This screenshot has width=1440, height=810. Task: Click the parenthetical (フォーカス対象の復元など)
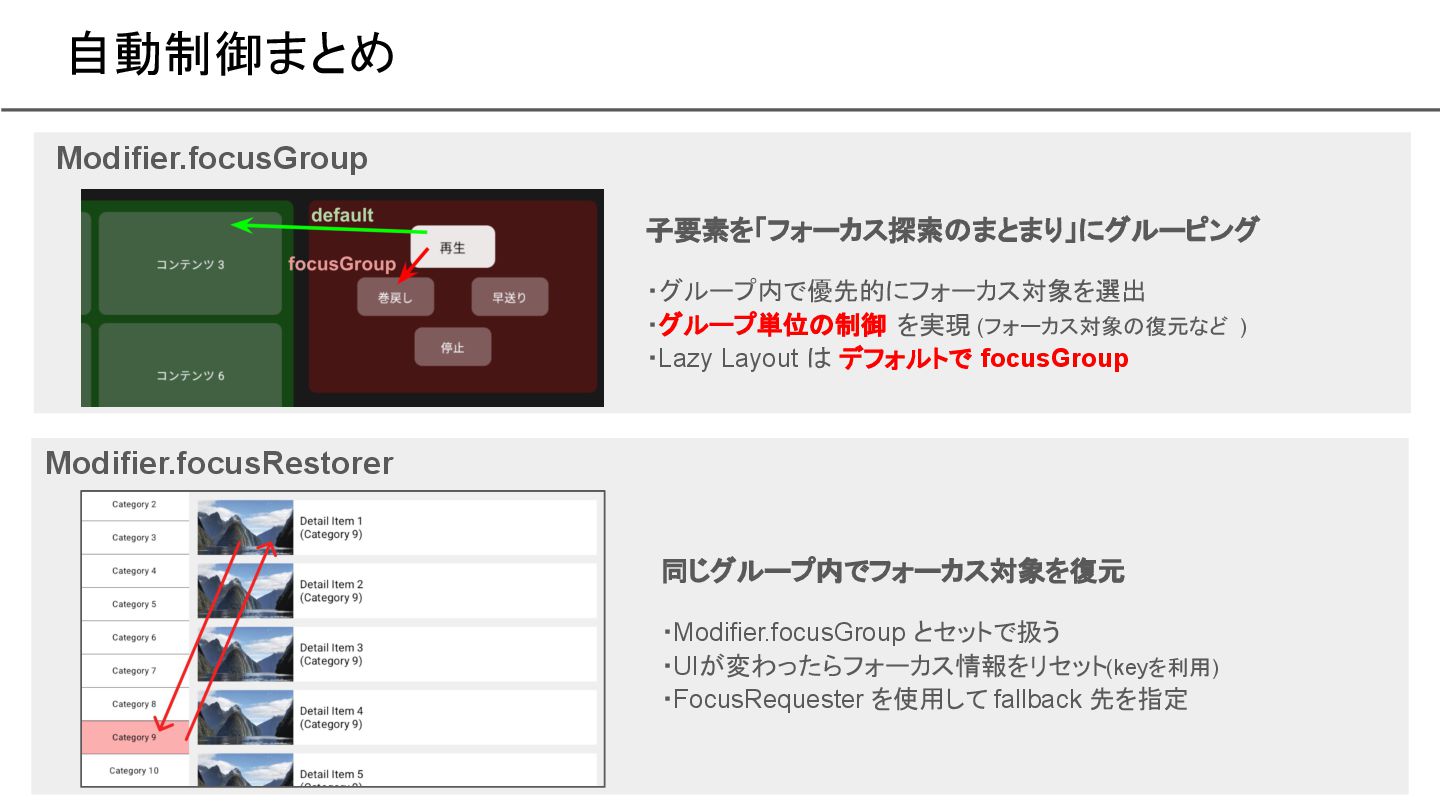[1111, 326]
